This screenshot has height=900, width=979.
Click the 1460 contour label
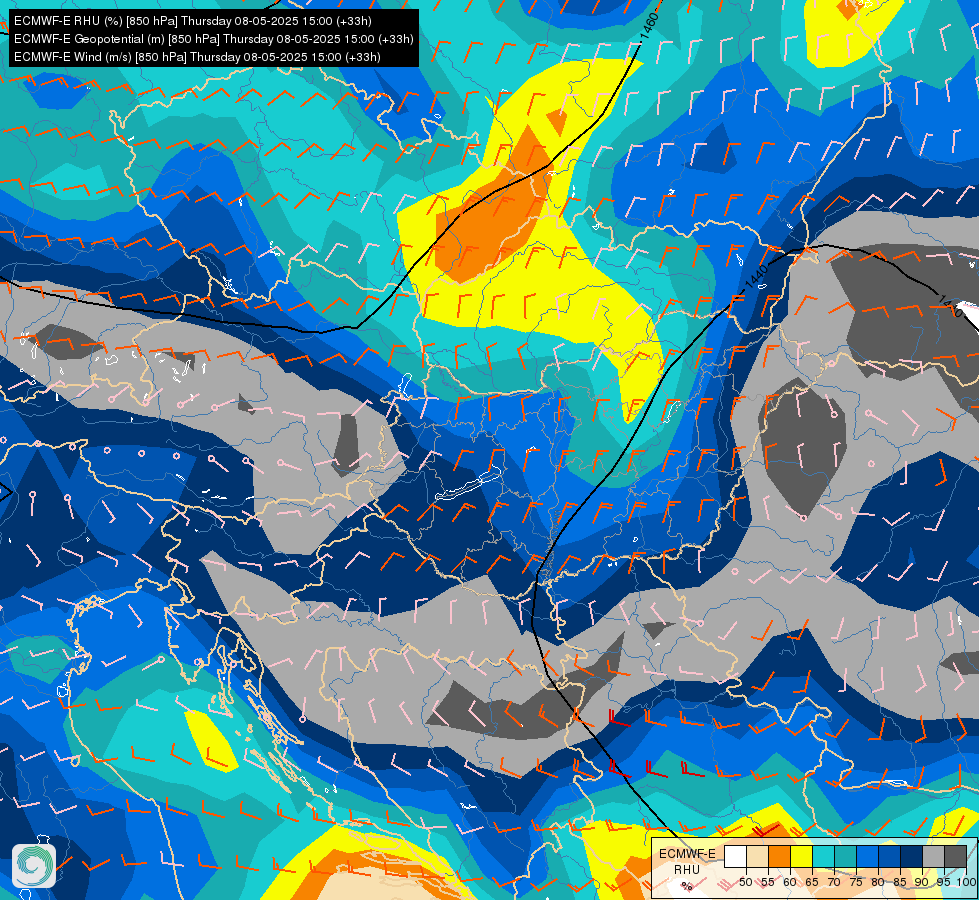(x=649, y=26)
